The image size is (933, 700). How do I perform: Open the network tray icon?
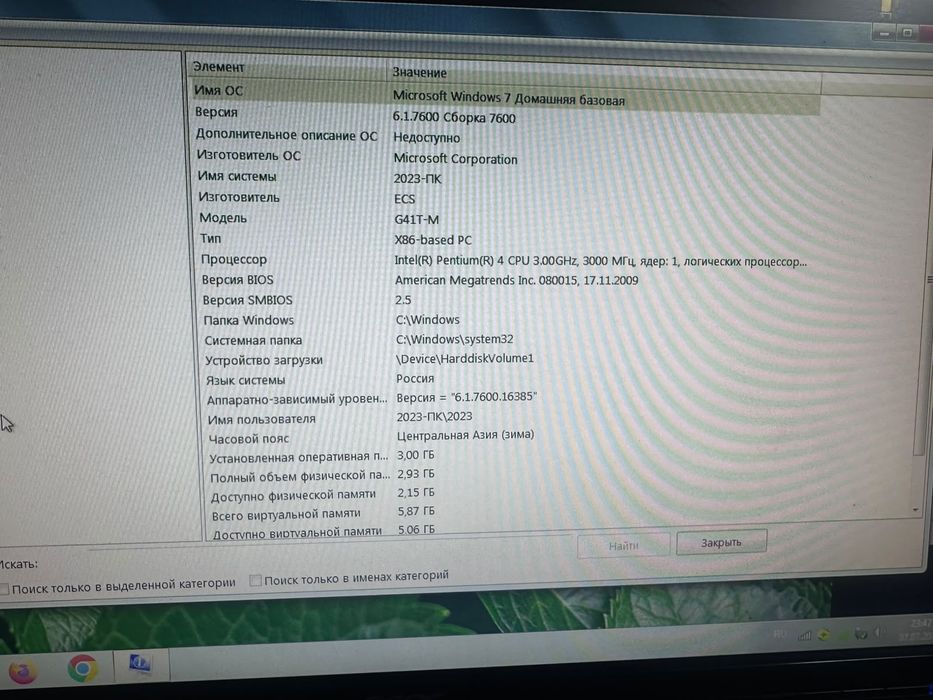tap(804, 635)
